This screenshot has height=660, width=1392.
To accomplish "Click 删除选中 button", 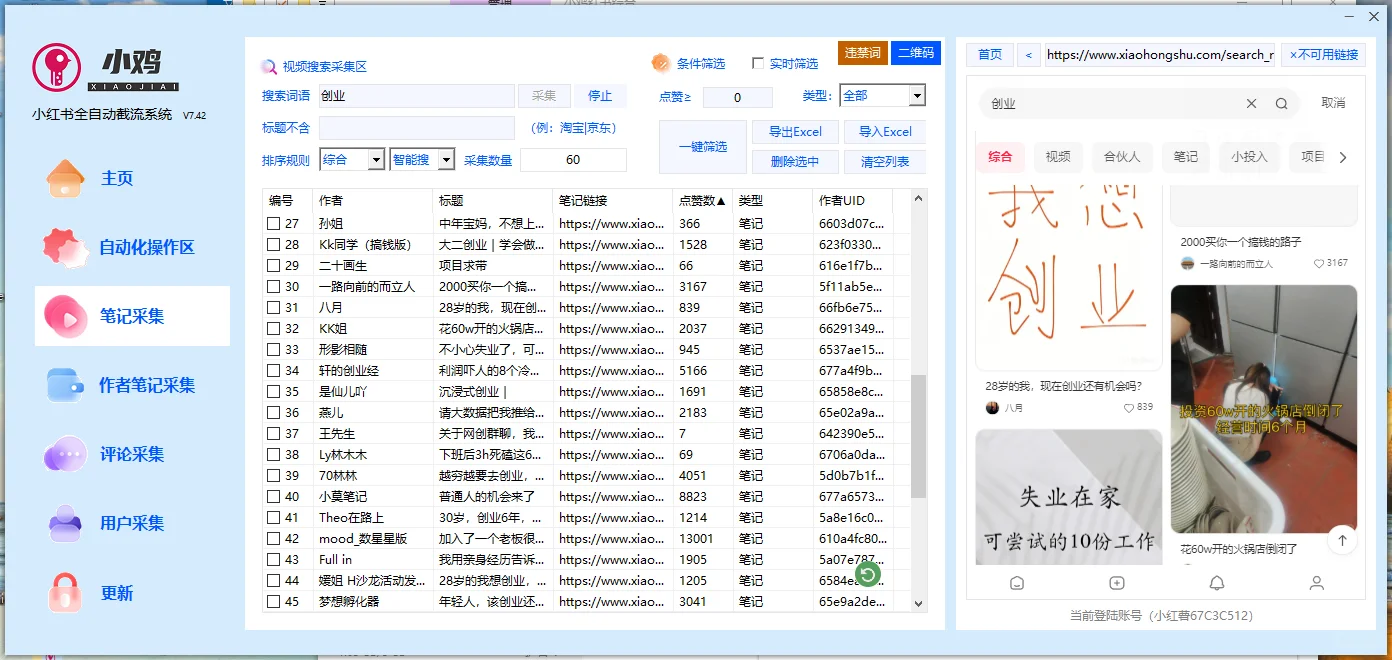I will [795, 161].
